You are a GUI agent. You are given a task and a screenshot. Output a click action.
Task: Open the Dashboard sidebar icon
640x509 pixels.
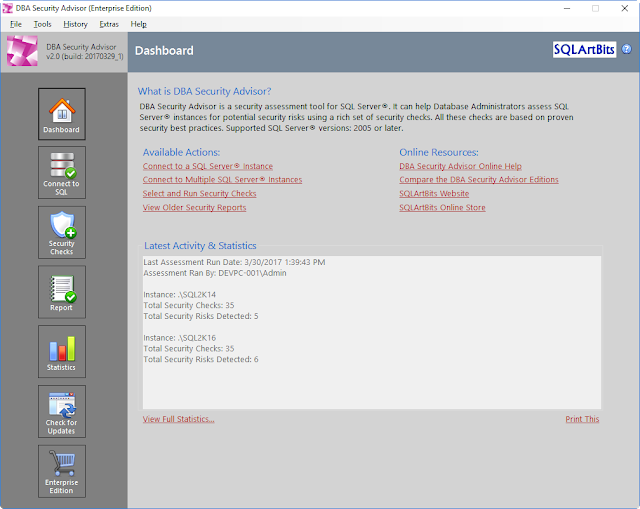(62, 114)
